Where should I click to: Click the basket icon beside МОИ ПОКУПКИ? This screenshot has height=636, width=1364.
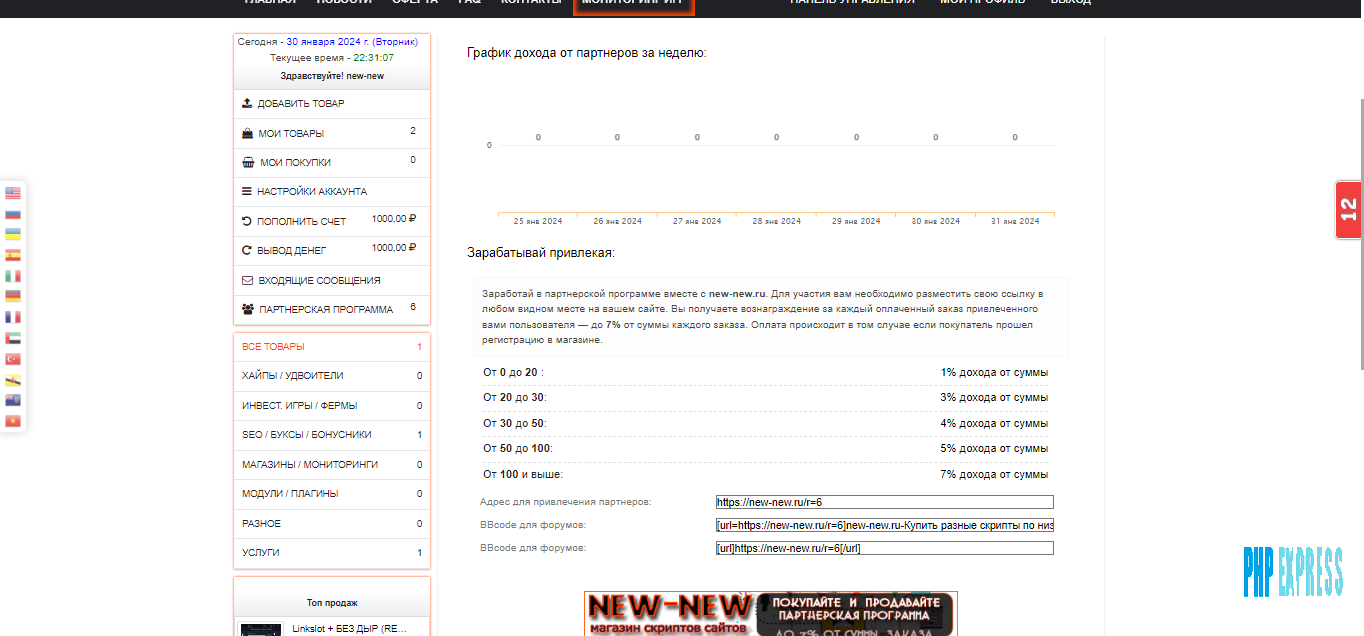pyautogui.click(x=248, y=162)
